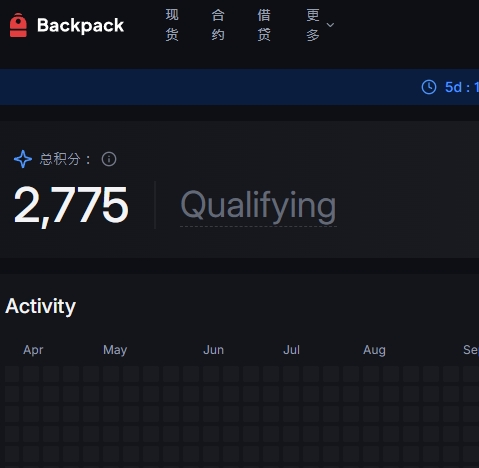Click the Aug month label
This screenshot has height=468, width=479.
pos(374,350)
